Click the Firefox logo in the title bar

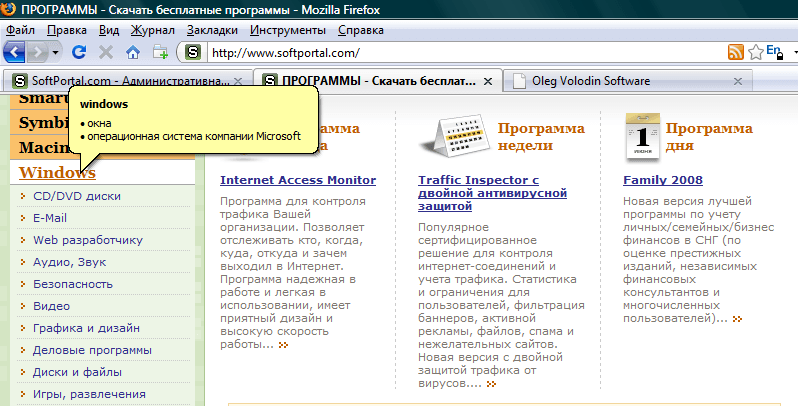pyautogui.click(x=8, y=9)
